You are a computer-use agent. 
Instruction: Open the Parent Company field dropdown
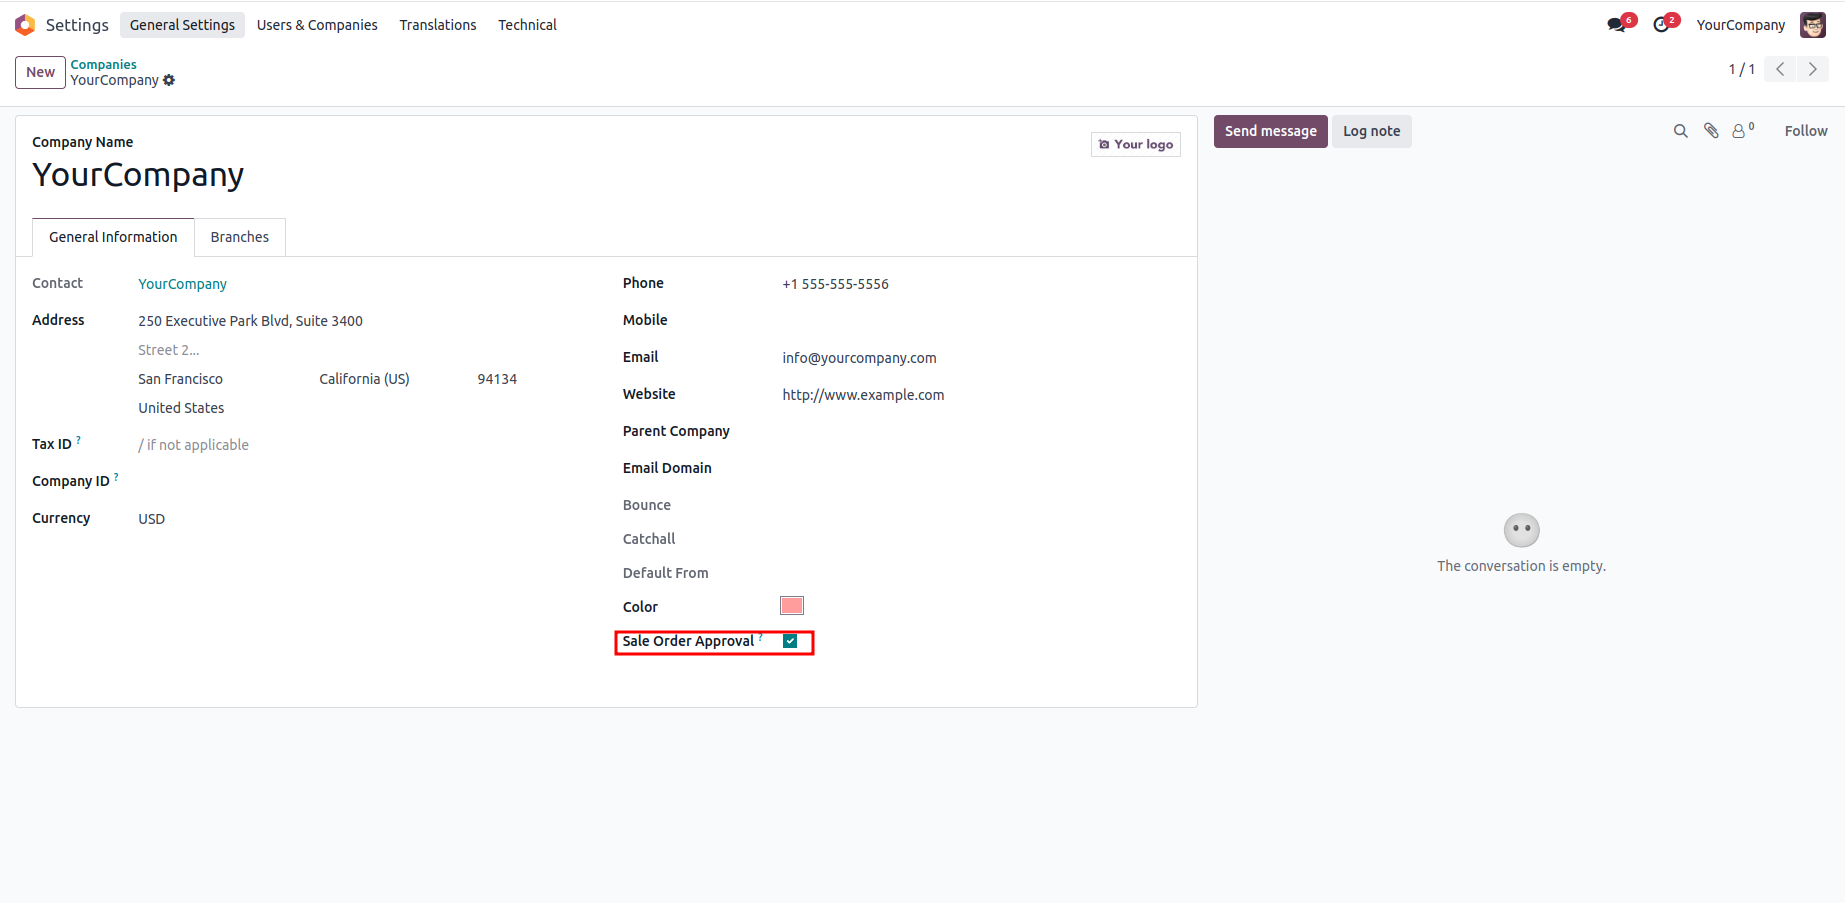coord(981,432)
